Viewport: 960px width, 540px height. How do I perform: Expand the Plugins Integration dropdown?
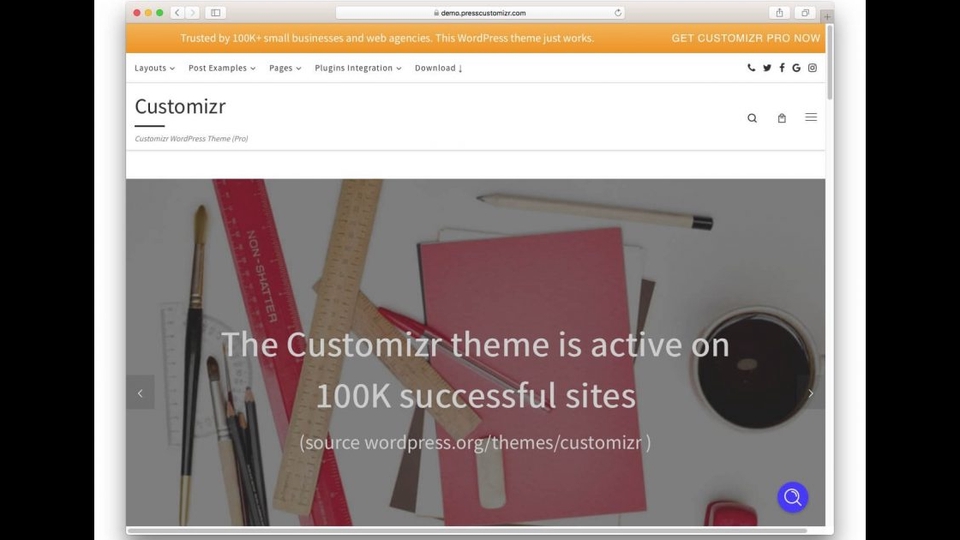pos(358,68)
